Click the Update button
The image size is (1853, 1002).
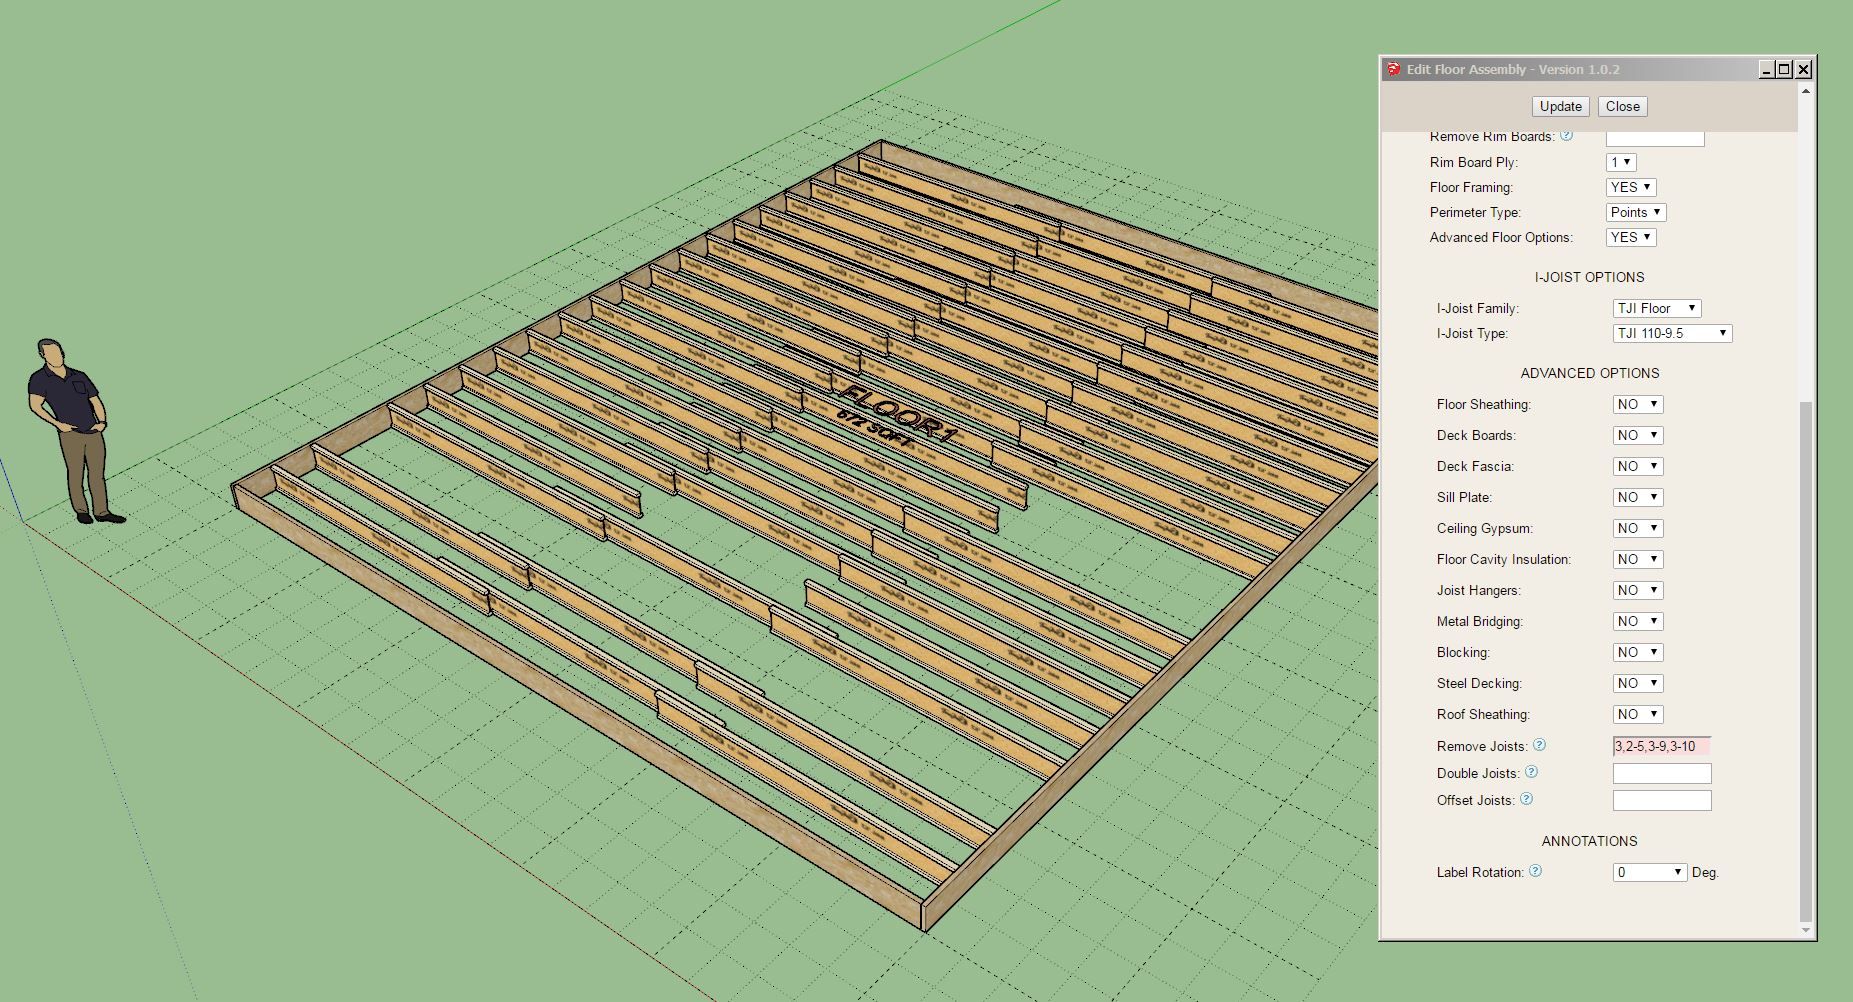1560,106
